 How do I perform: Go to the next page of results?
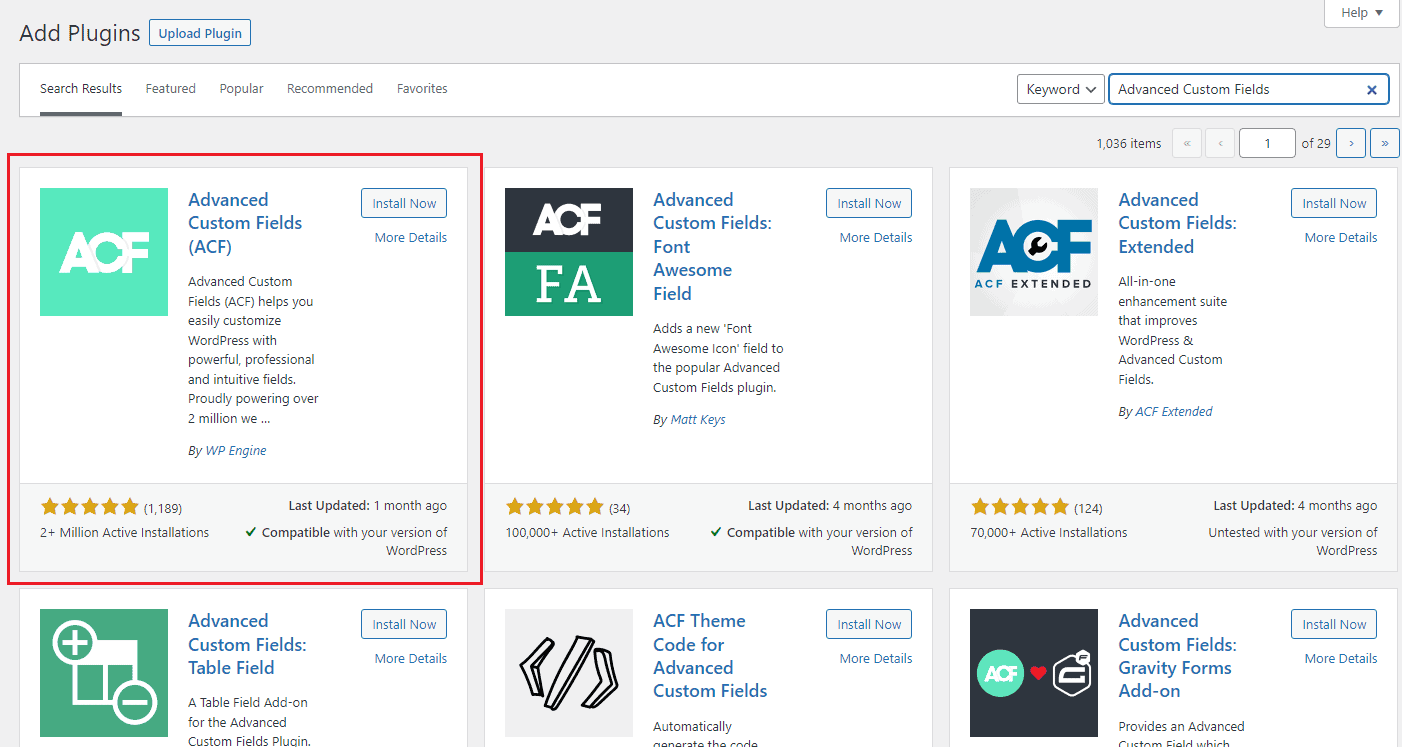(x=1351, y=143)
